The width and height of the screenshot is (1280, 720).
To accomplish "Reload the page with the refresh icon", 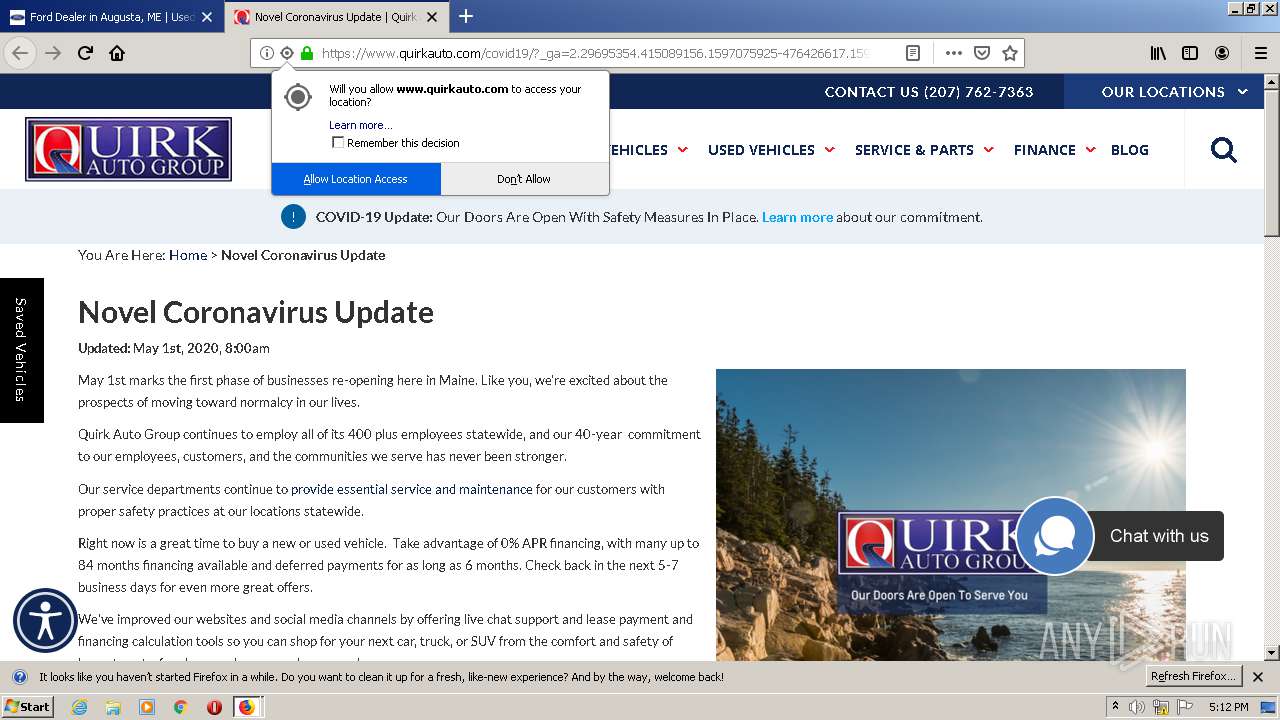I will click(86, 53).
